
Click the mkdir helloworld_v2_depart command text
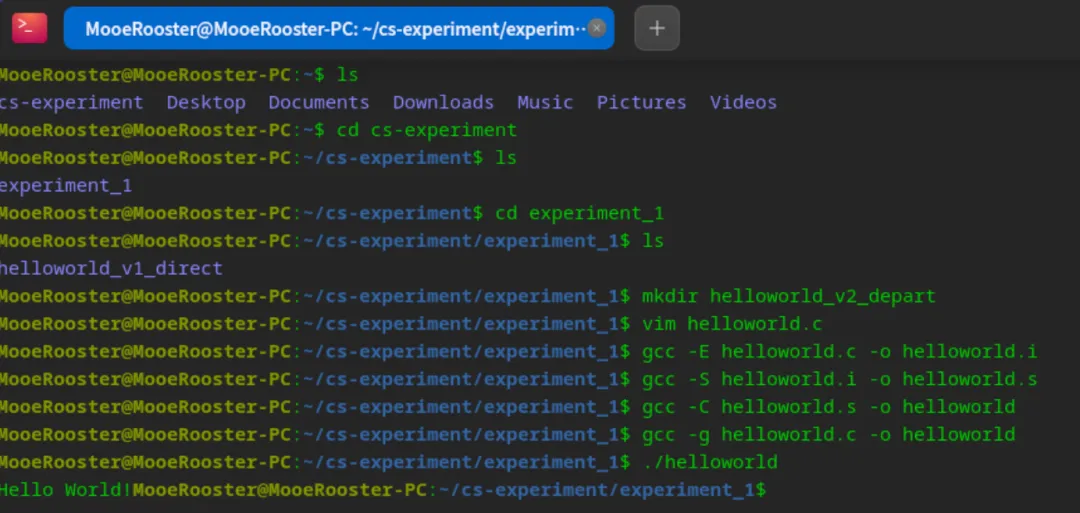click(789, 296)
